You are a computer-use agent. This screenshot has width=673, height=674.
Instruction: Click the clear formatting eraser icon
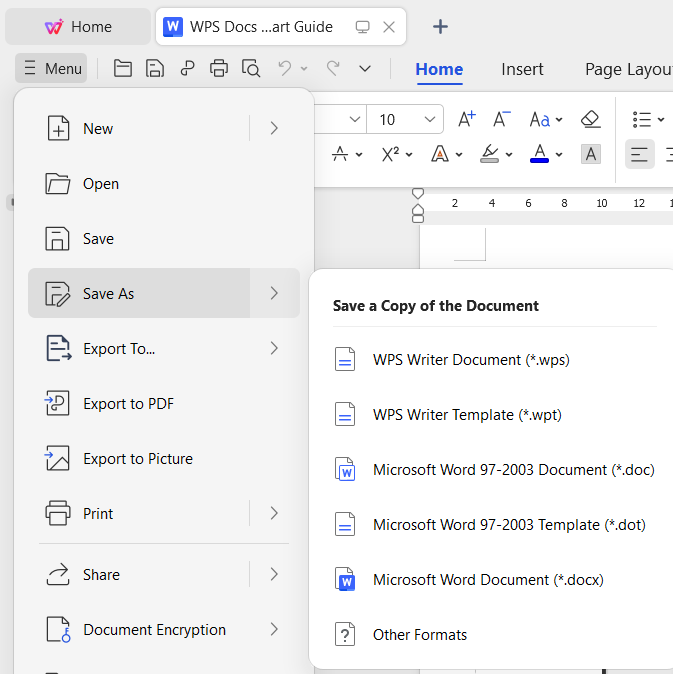(x=590, y=119)
